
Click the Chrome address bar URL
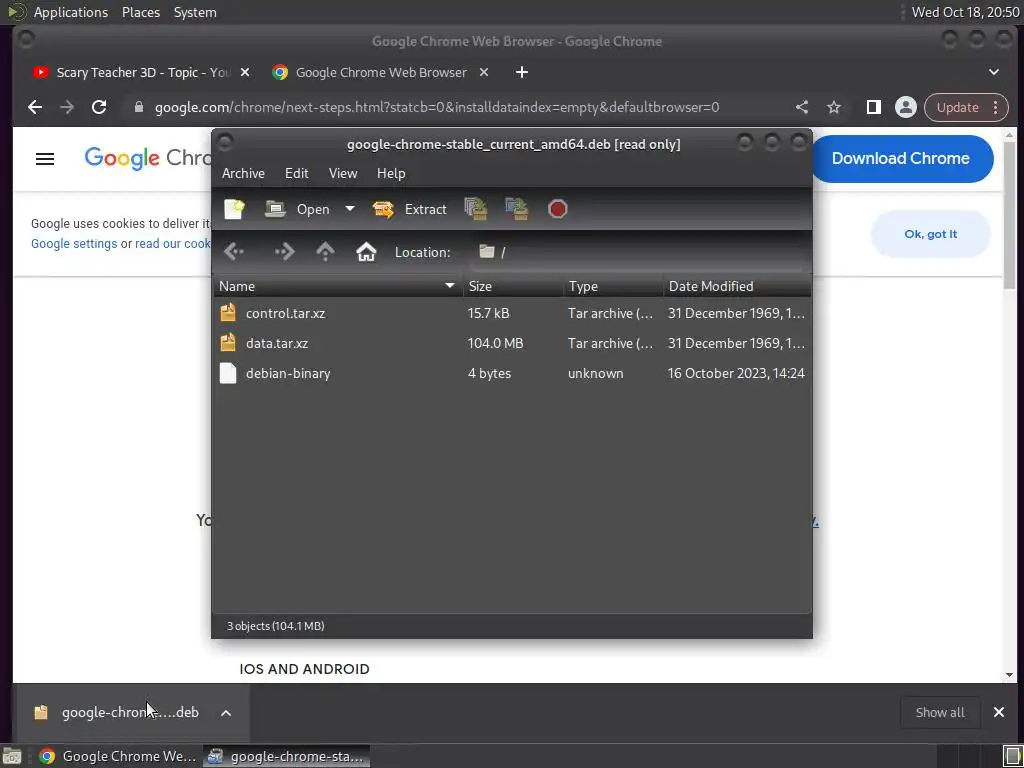[x=437, y=107]
